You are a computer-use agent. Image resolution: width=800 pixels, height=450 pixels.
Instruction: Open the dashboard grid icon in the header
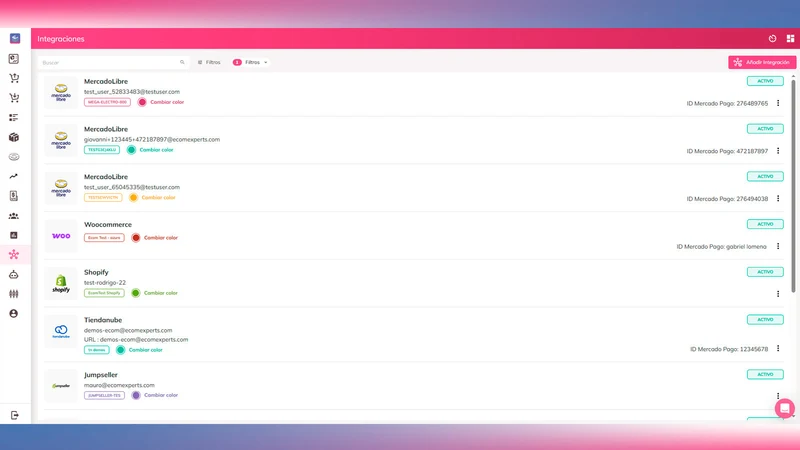(790, 39)
